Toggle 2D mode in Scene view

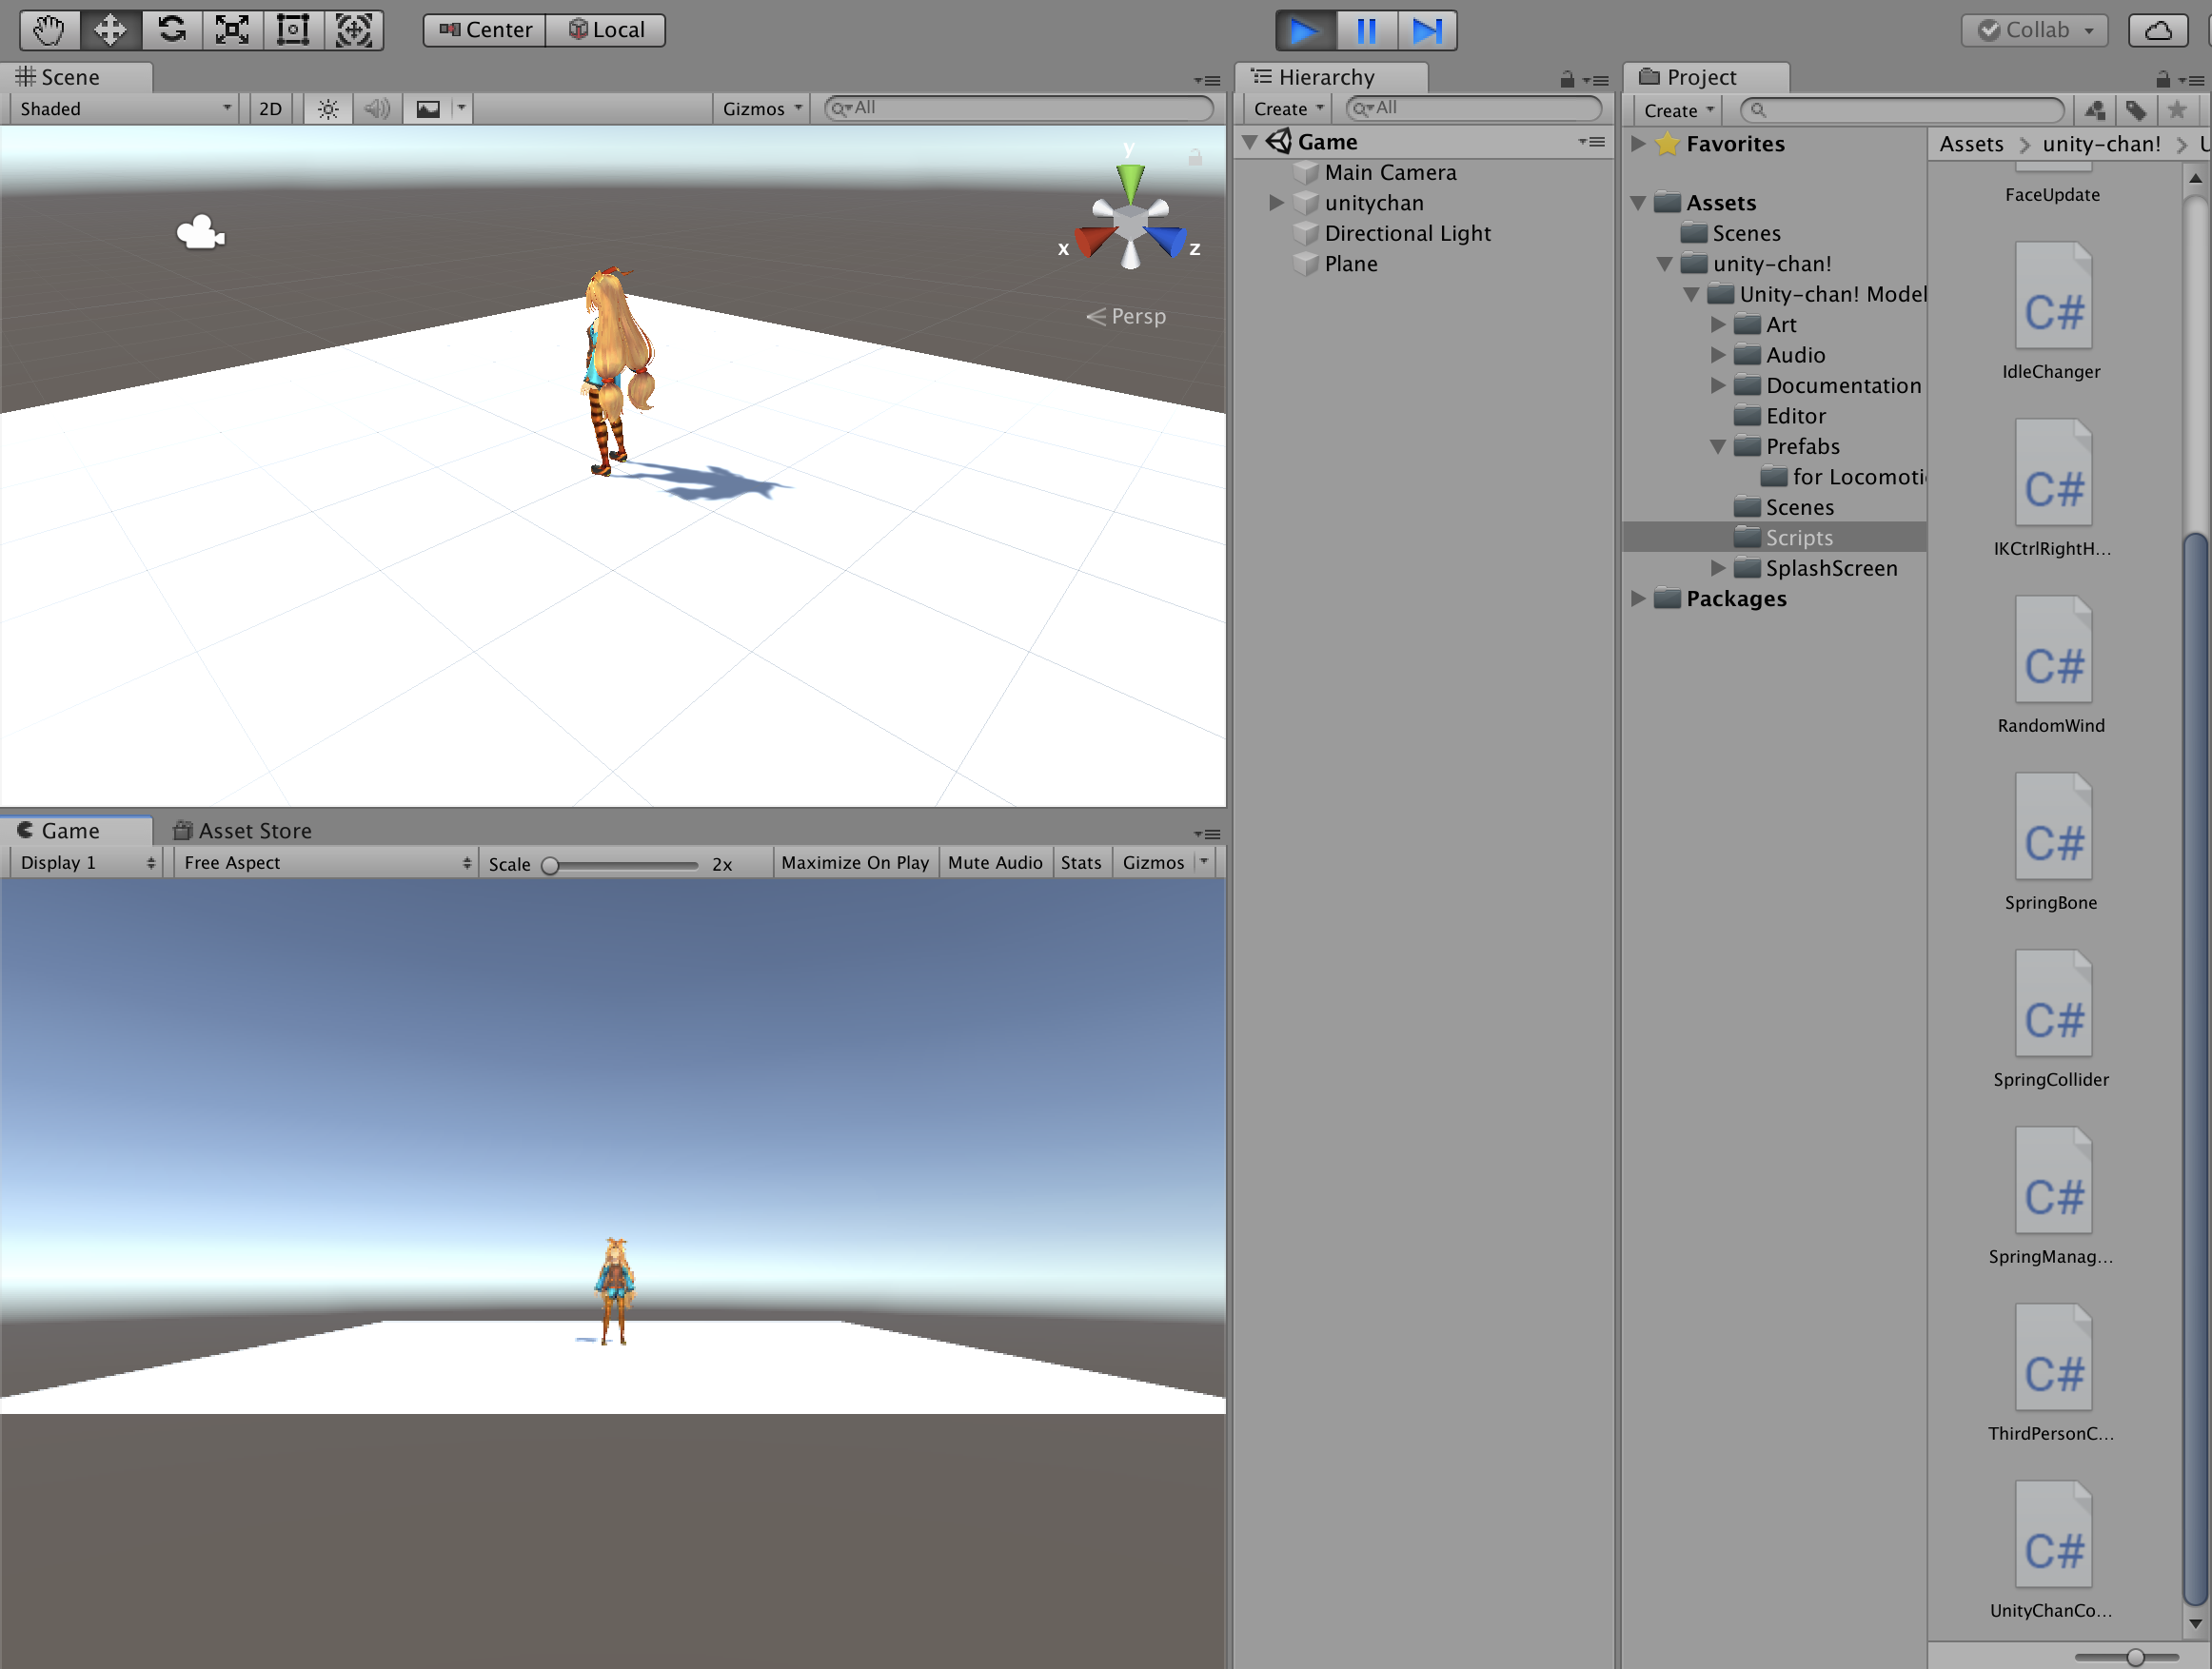click(x=270, y=109)
